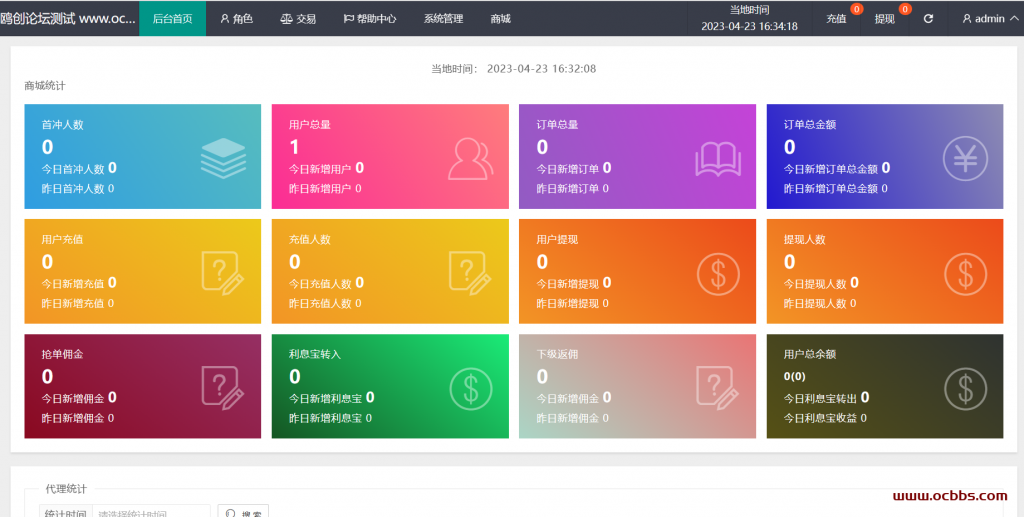Image resolution: width=1024 pixels, height=517 pixels.
Task: Click the stacked layers icon in 首冲人数 card
Action: pyautogui.click(x=223, y=158)
